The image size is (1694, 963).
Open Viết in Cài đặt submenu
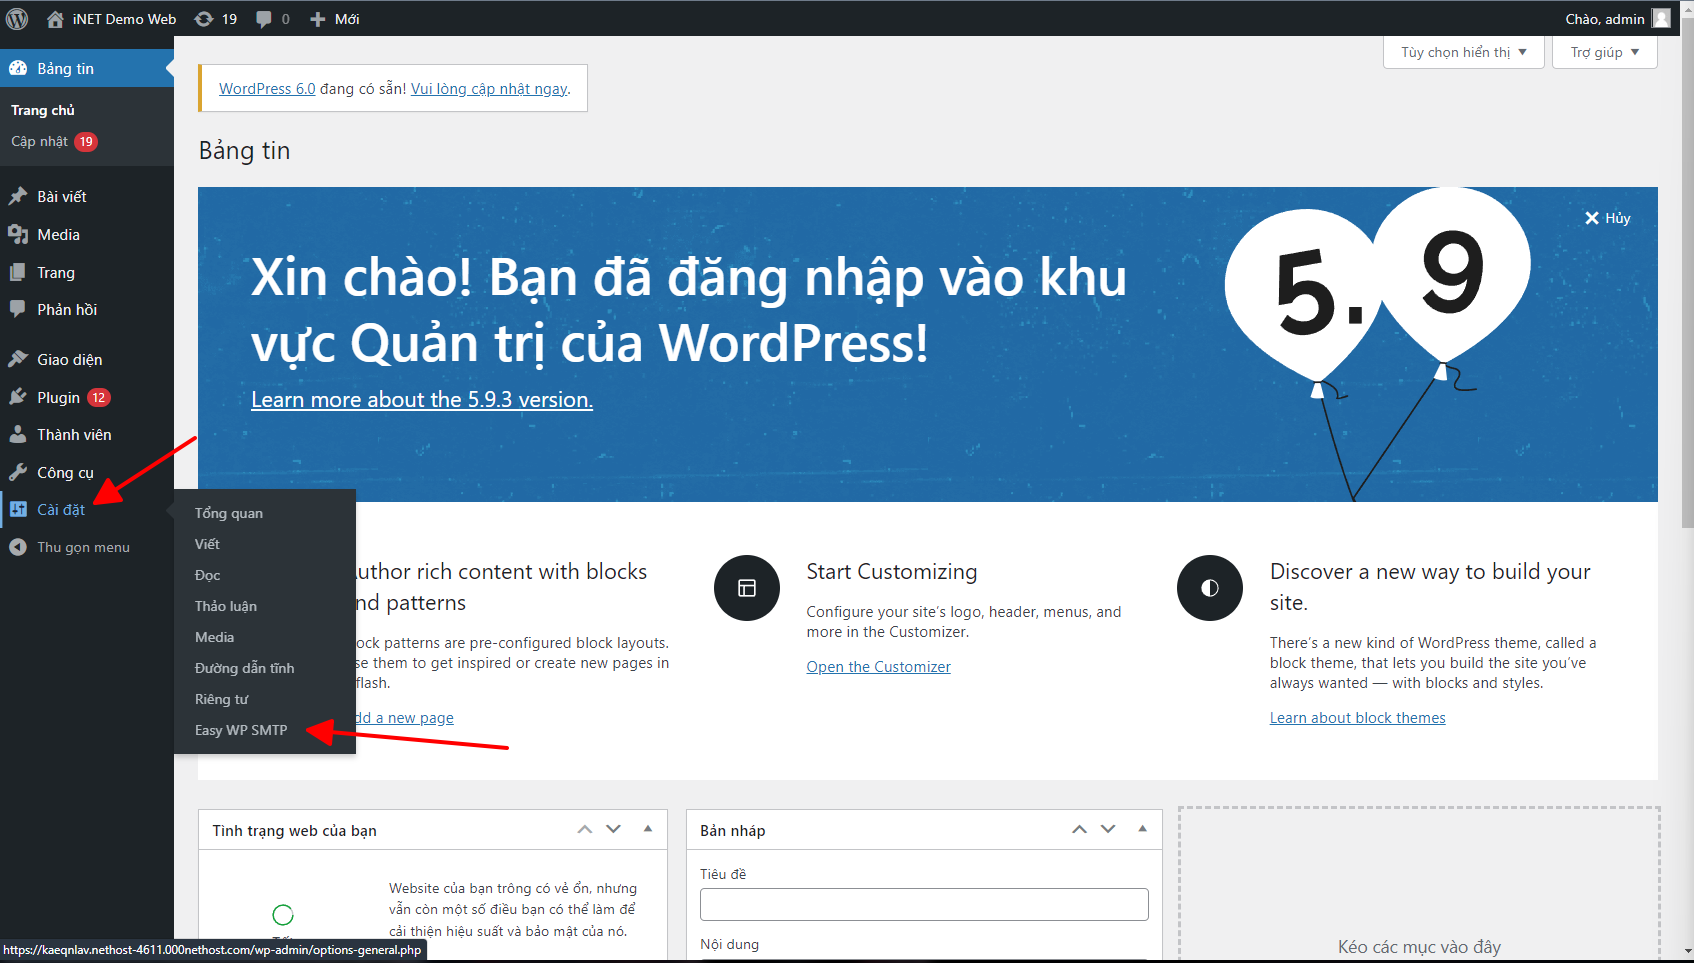pos(207,544)
